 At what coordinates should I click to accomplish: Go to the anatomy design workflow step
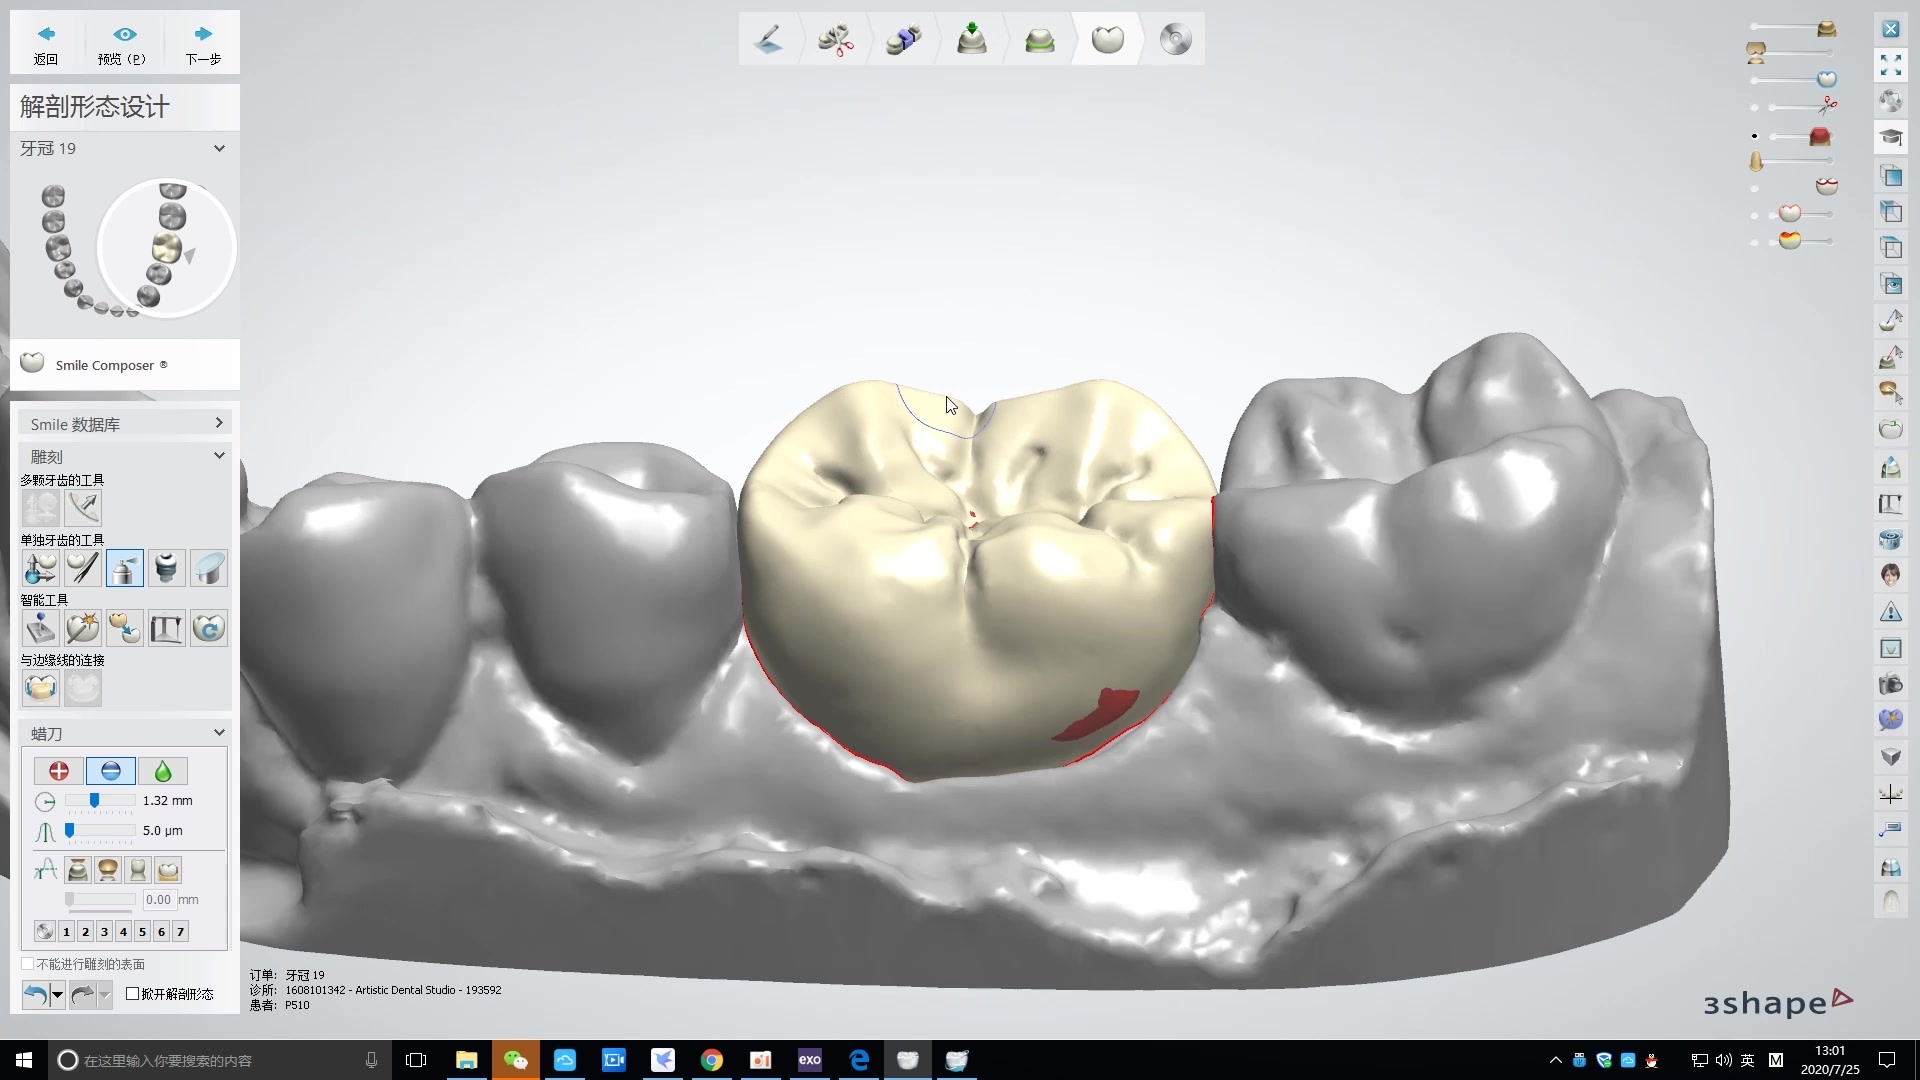coord(1107,40)
